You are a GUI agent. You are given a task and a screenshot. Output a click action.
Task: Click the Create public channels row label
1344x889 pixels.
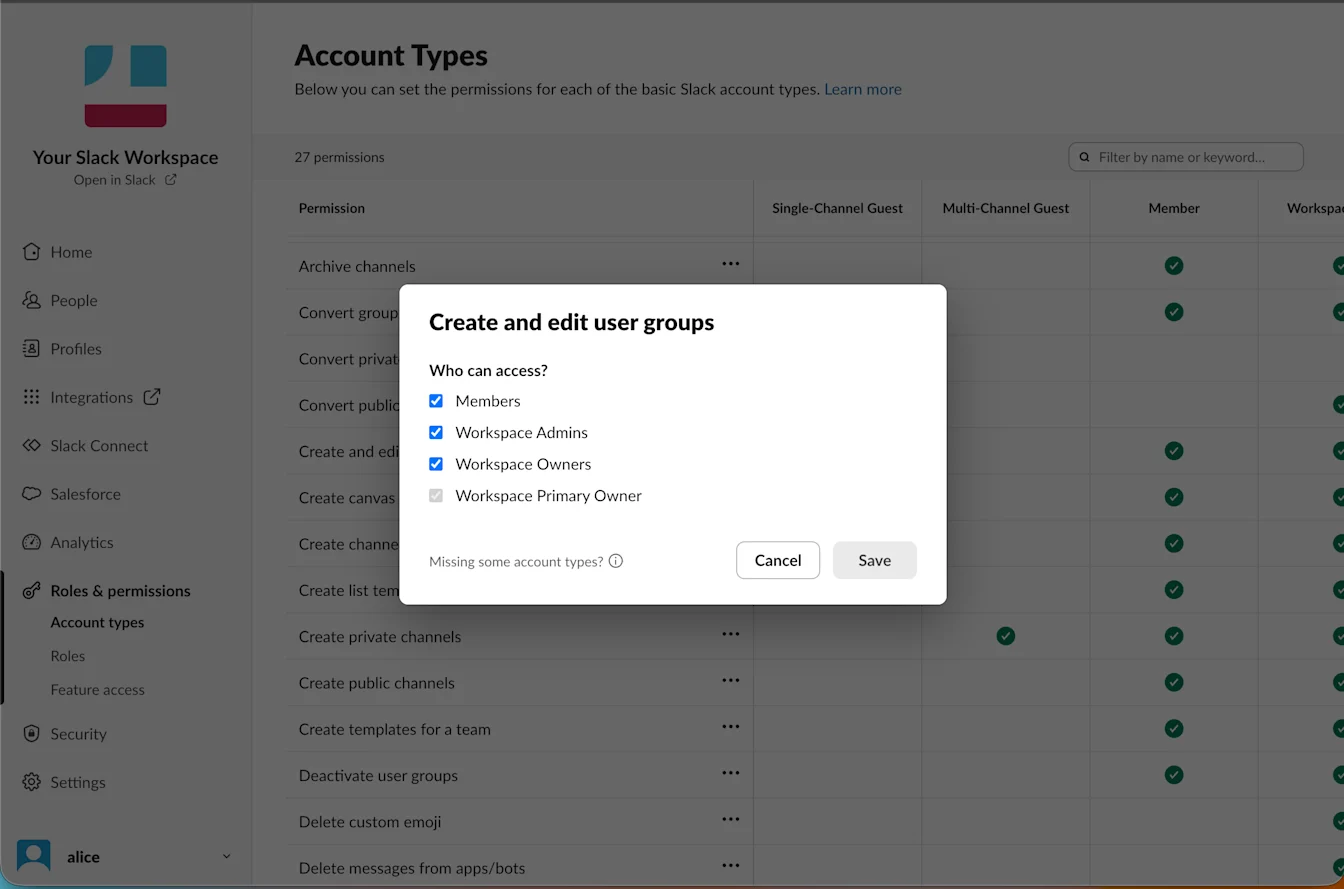(377, 683)
